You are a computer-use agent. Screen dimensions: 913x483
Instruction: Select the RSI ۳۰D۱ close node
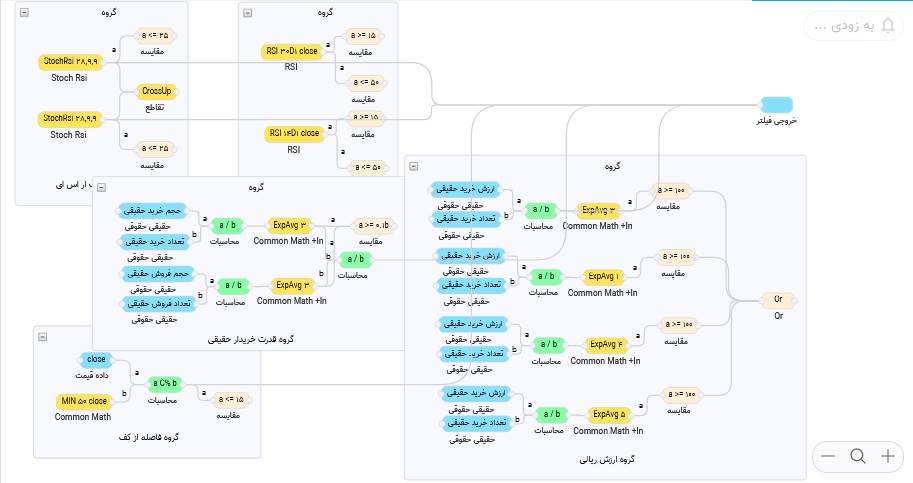(x=292, y=52)
